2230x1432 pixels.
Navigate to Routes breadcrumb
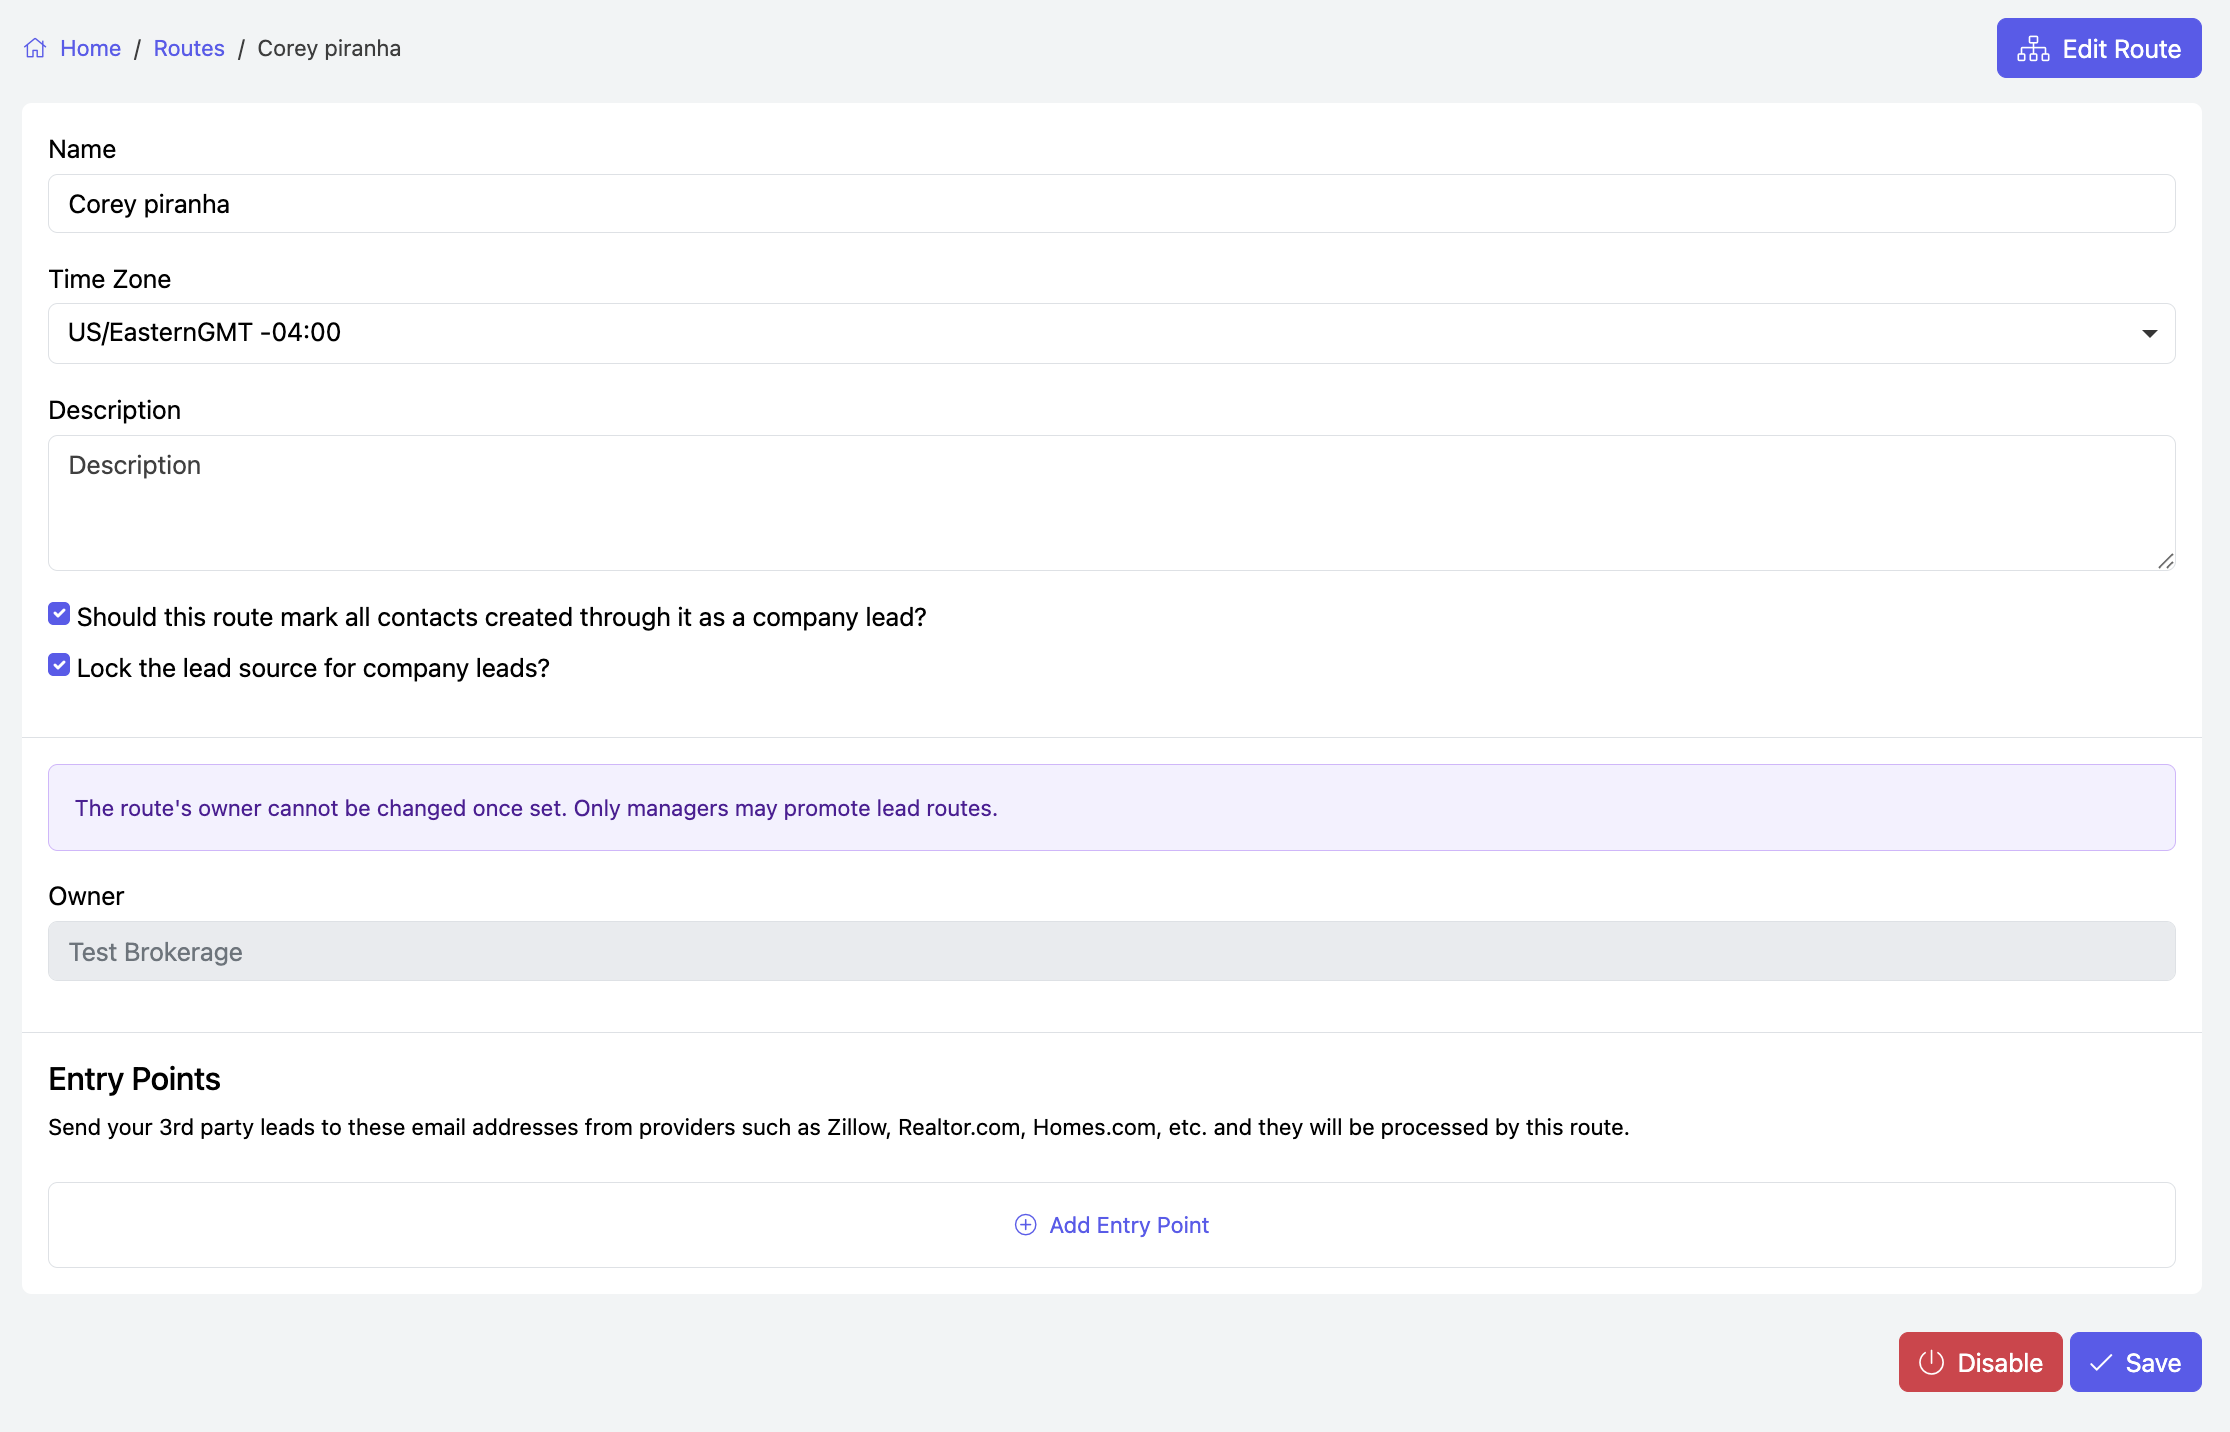(189, 48)
